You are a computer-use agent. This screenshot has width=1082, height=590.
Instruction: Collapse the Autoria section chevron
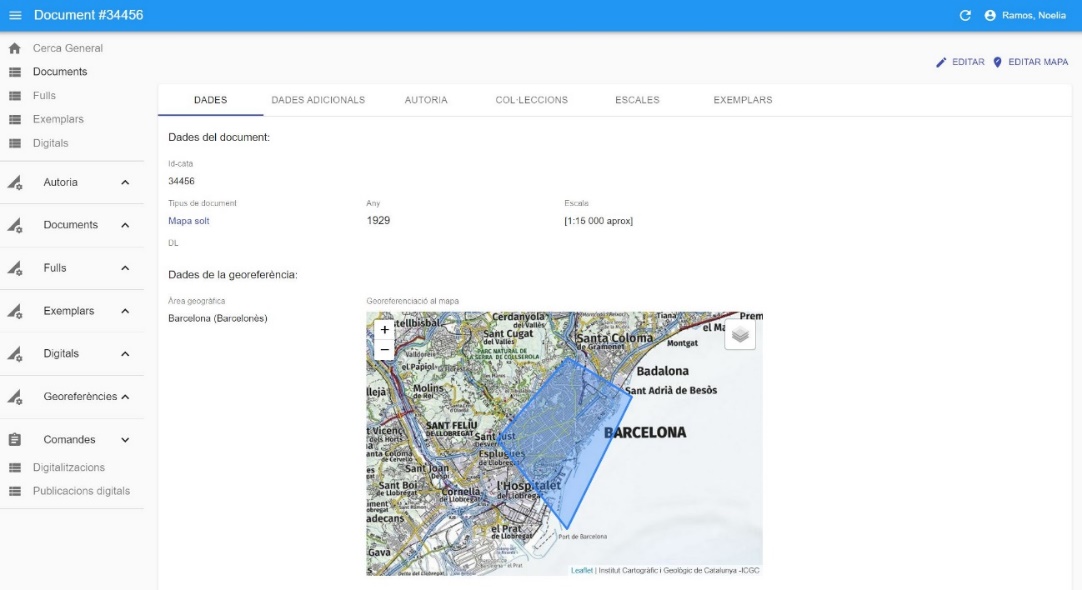pyautogui.click(x=125, y=183)
